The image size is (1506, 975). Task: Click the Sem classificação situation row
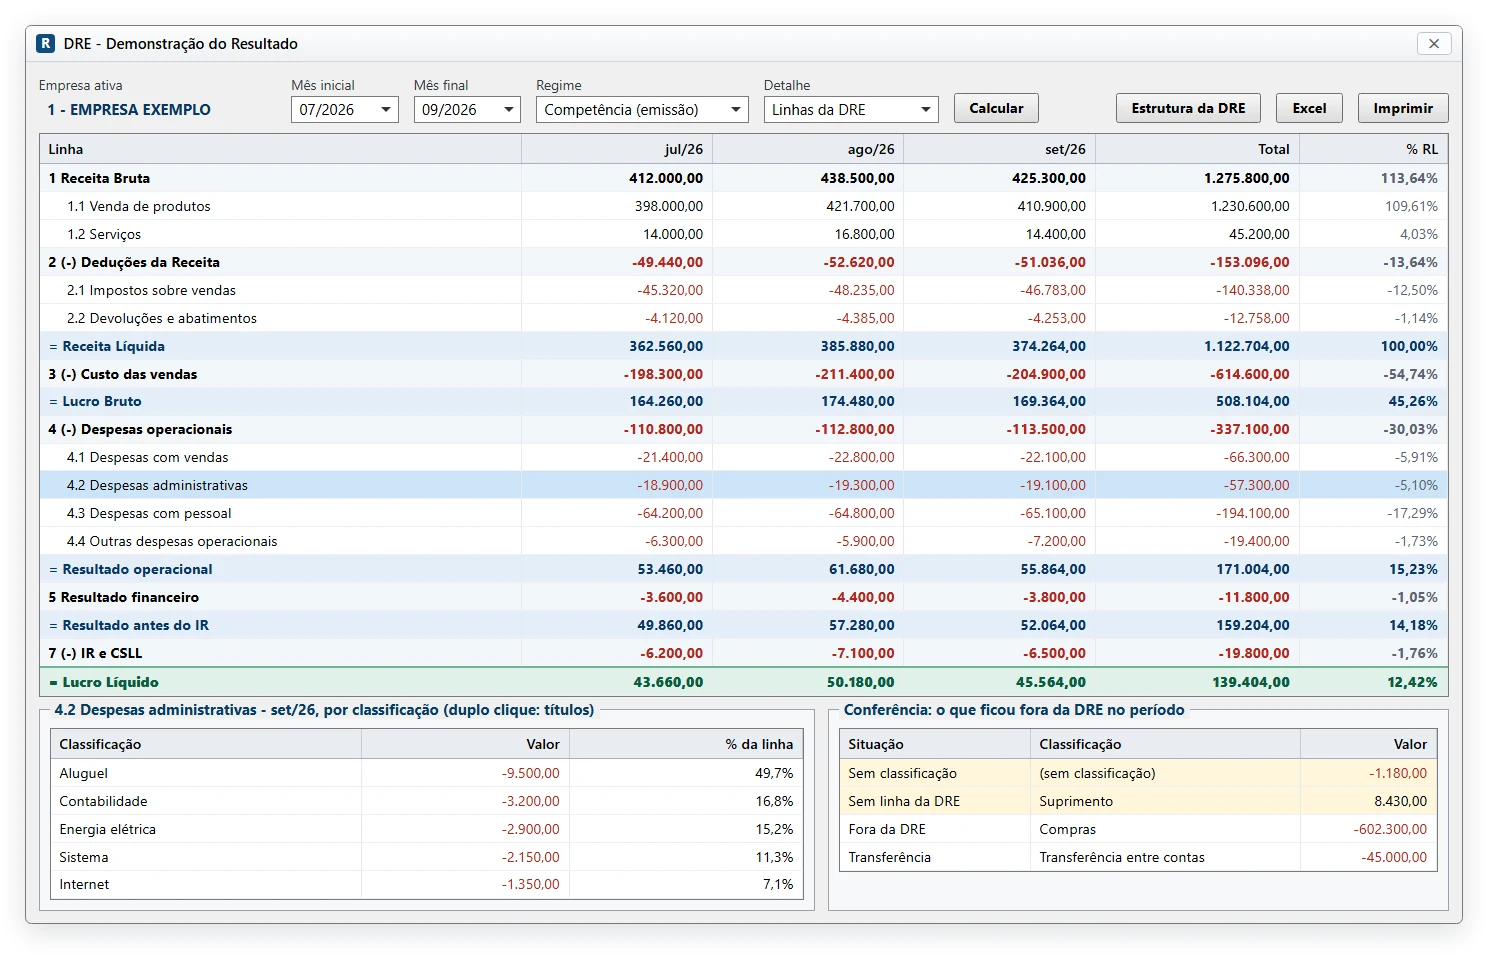point(1138,773)
